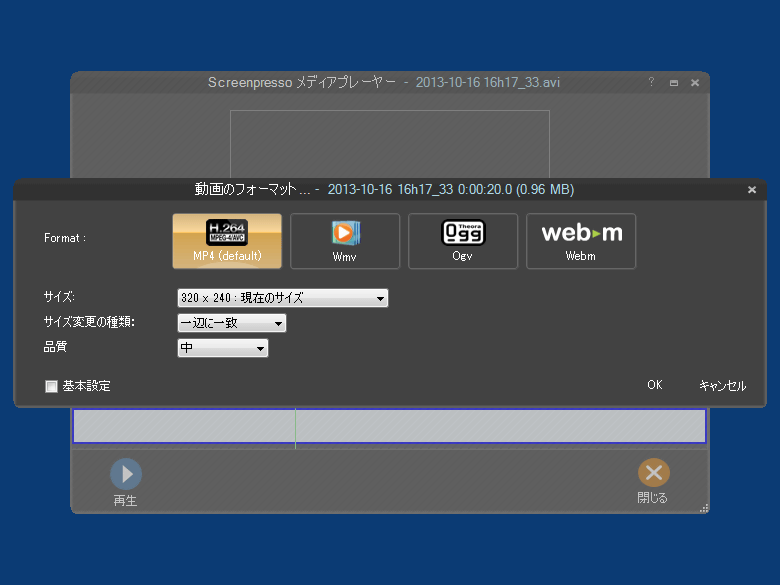
Task: Expand the サイズ変更の種類 combo box
Action: 232,323
